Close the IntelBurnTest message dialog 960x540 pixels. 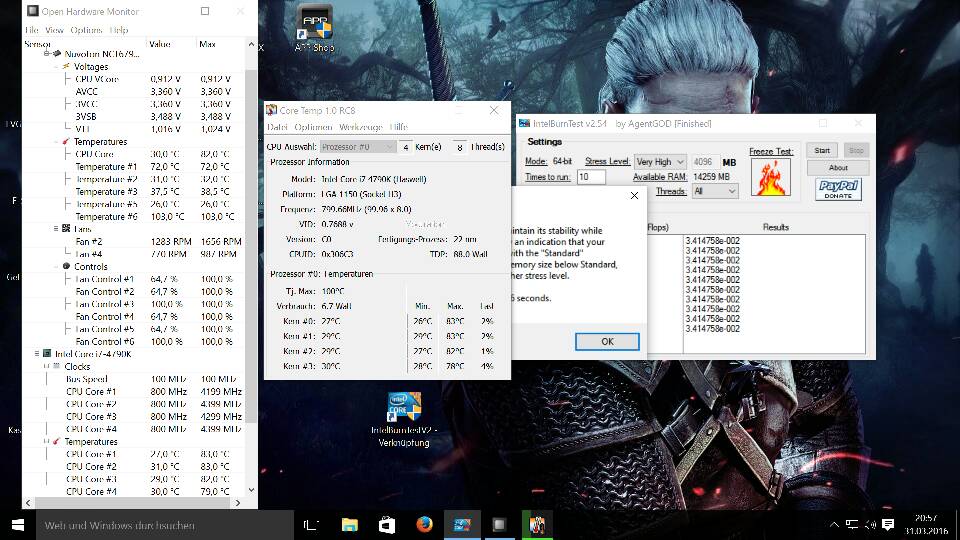(634, 195)
